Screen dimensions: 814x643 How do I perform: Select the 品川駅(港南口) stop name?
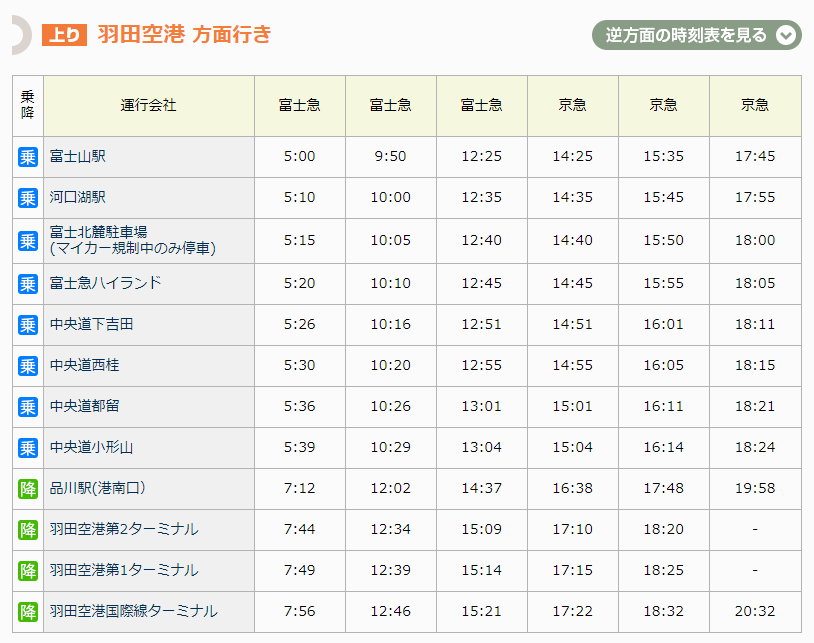coord(98,488)
